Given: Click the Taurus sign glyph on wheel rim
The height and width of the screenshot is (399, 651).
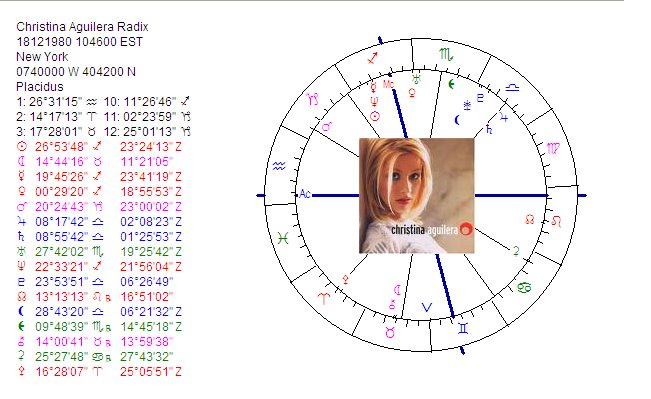Looking at the screenshot, I should (390, 332).
